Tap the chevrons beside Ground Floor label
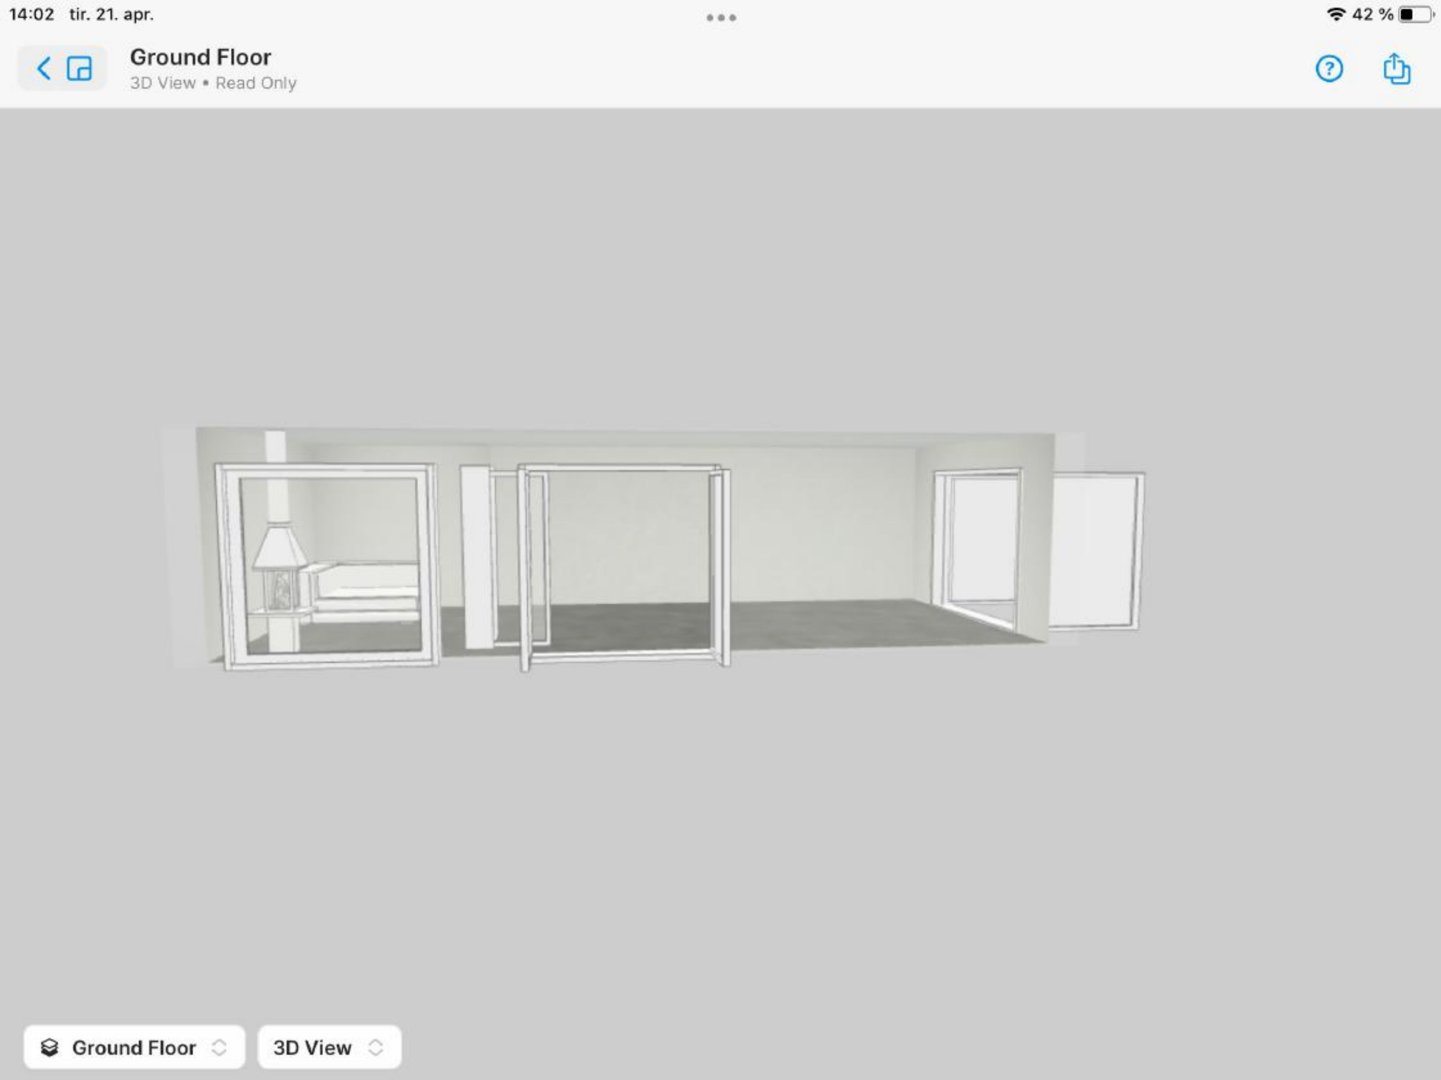1441x1080 pixels. click(x=219, y=1047)
